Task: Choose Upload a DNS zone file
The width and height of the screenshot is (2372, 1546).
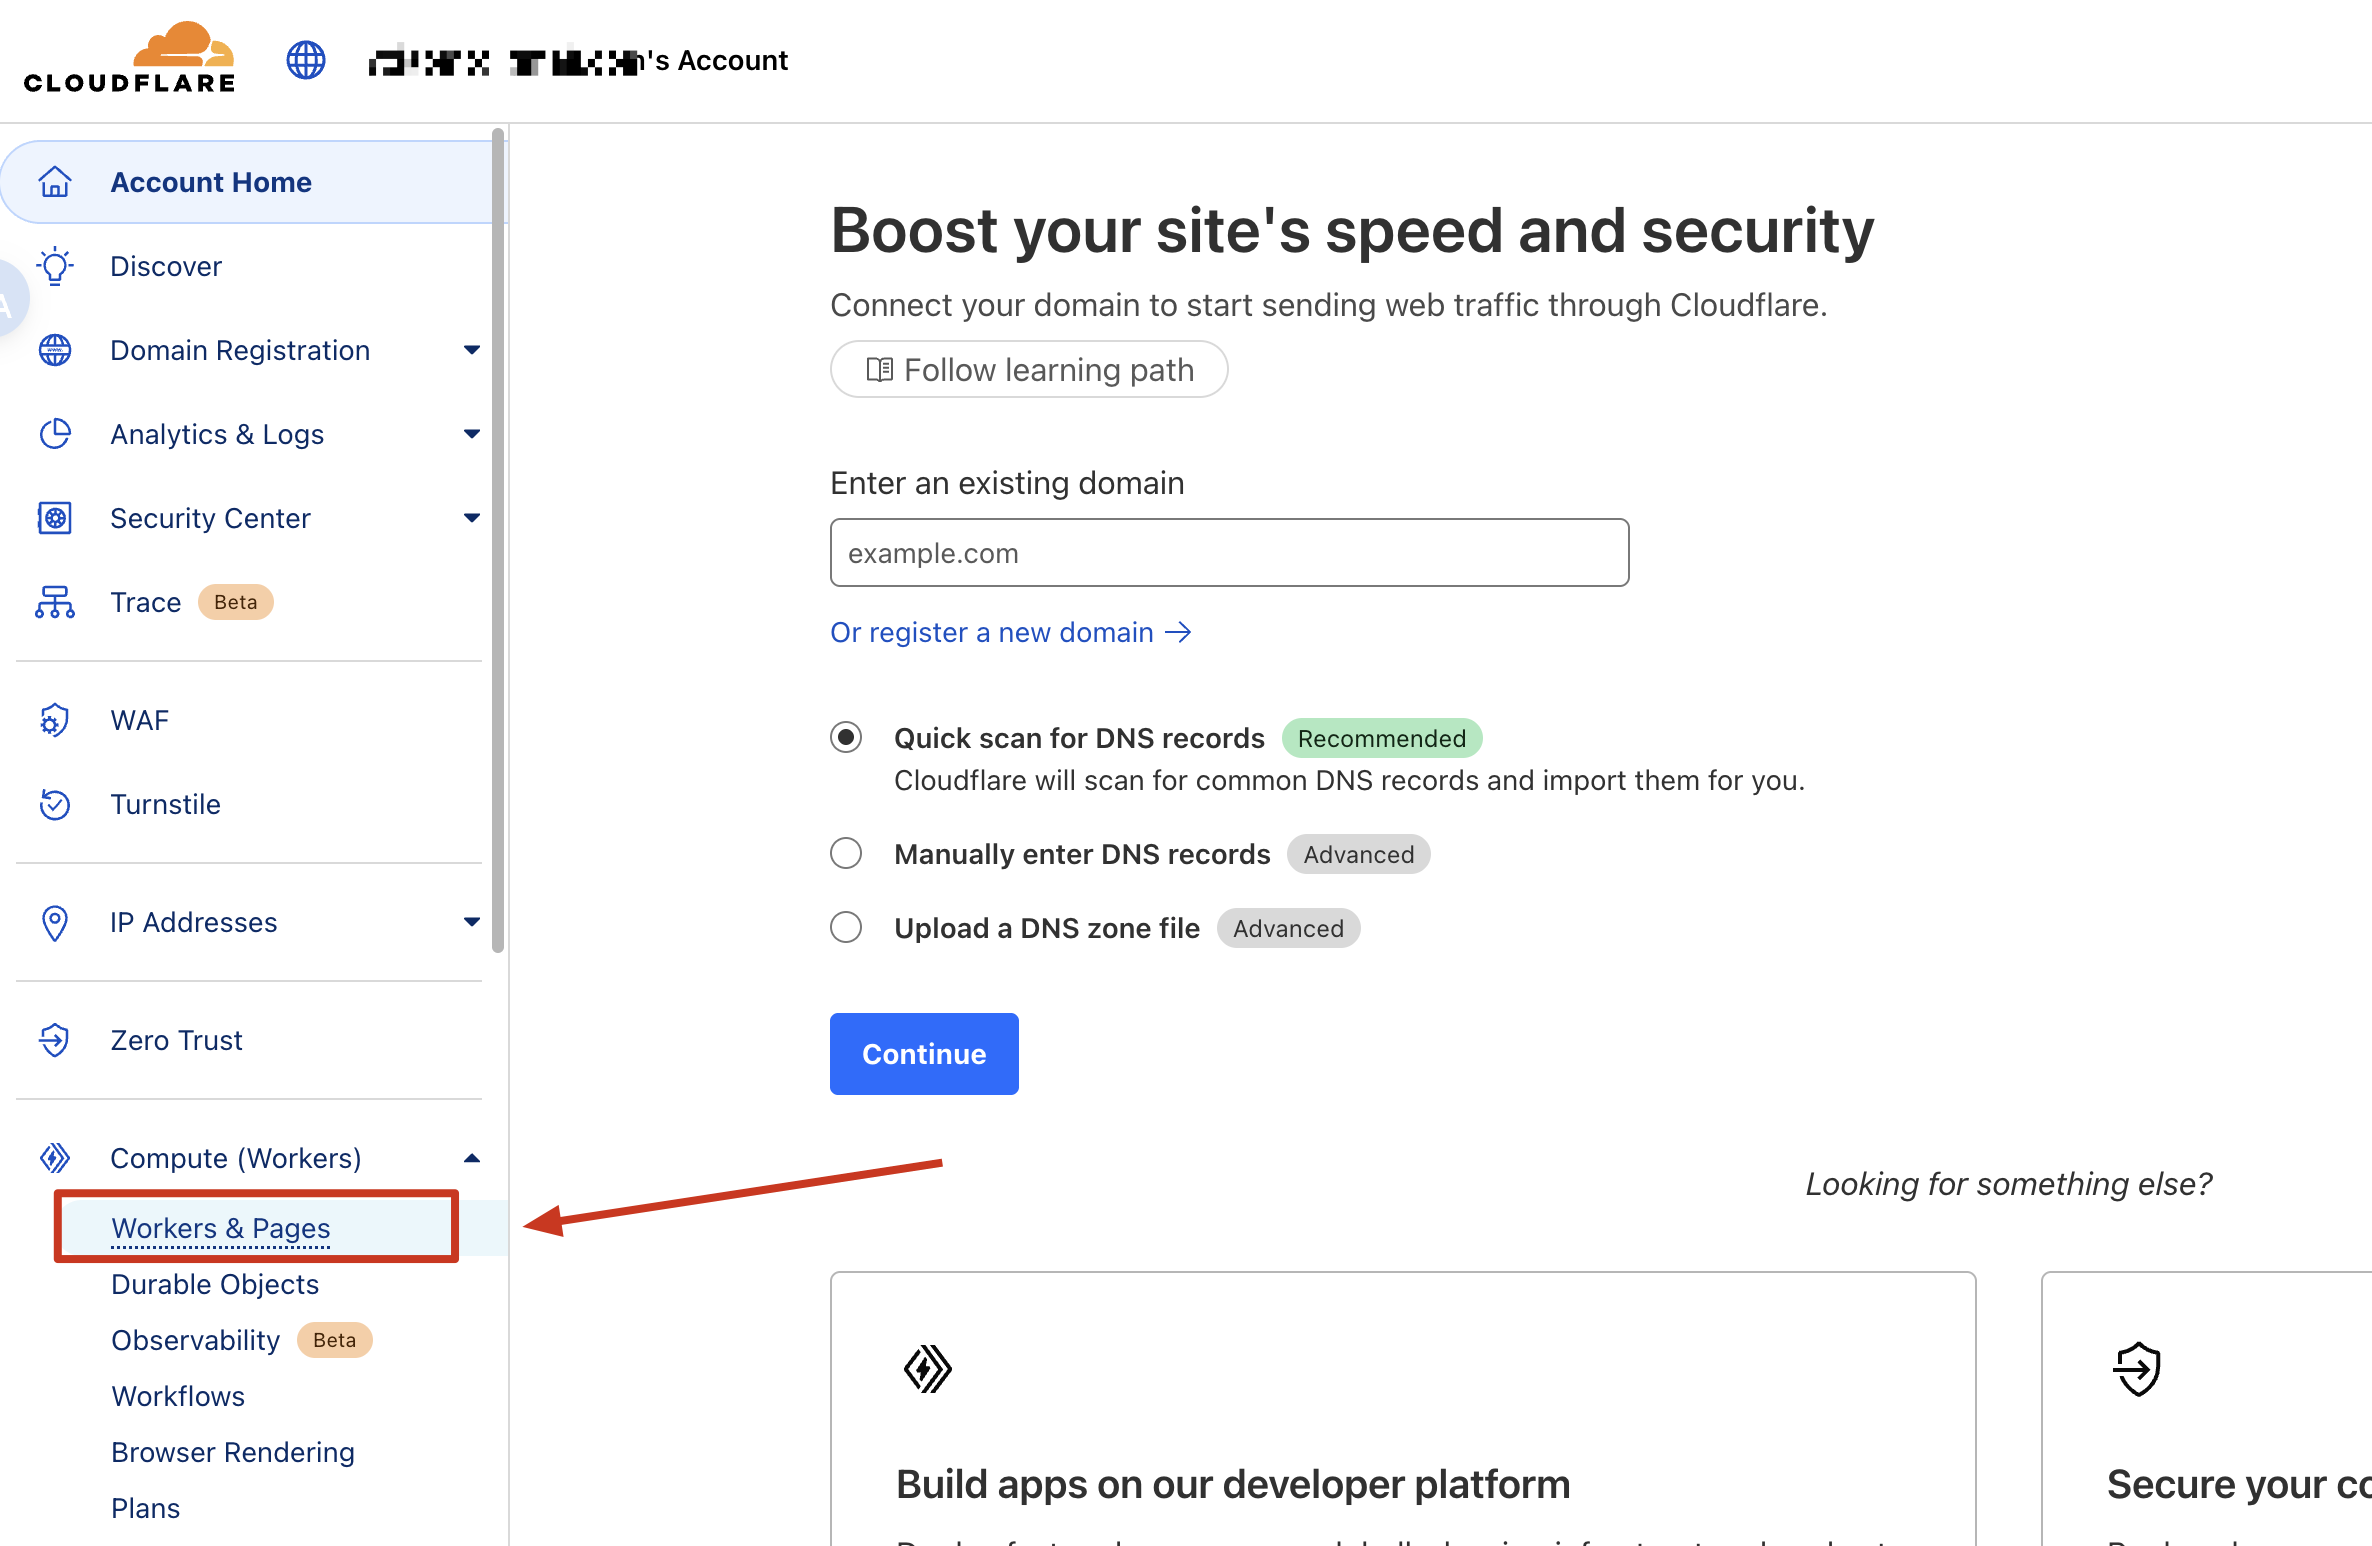Action: [x=846, y=928]
